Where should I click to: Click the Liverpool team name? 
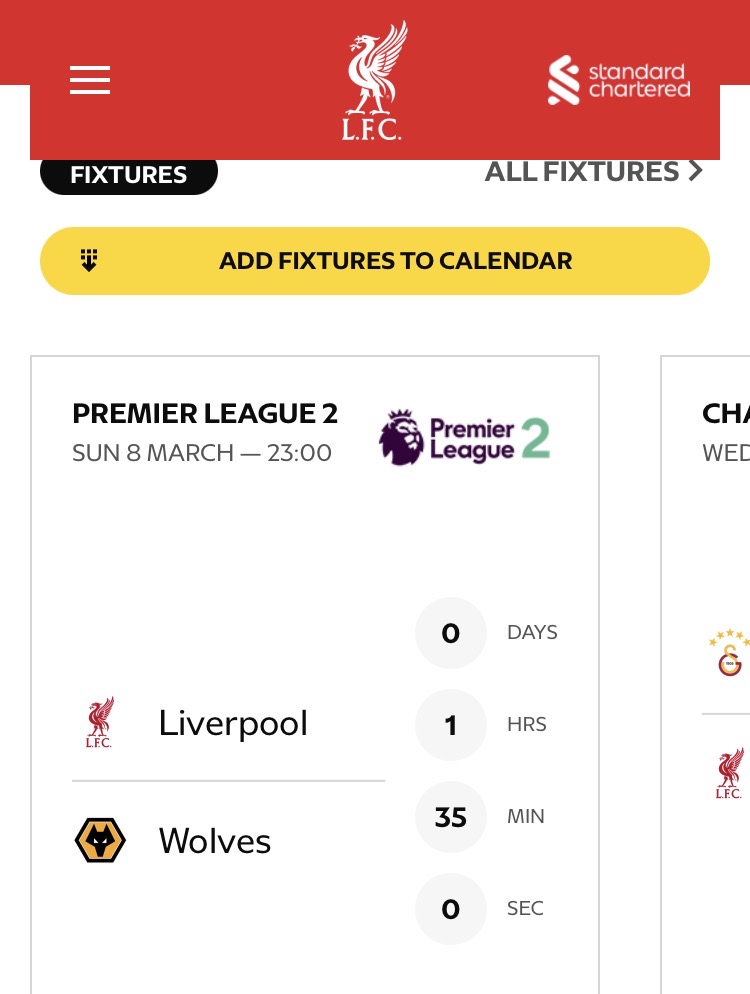click(x=233, y=723)
